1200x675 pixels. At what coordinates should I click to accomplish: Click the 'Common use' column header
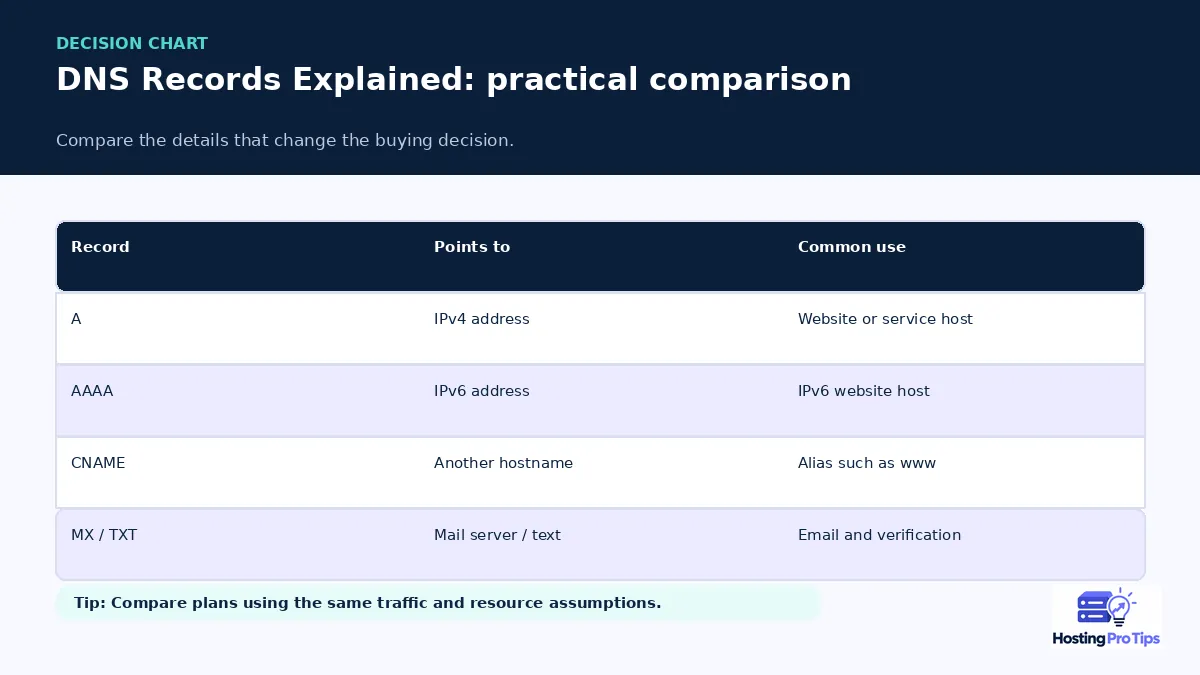852,247
